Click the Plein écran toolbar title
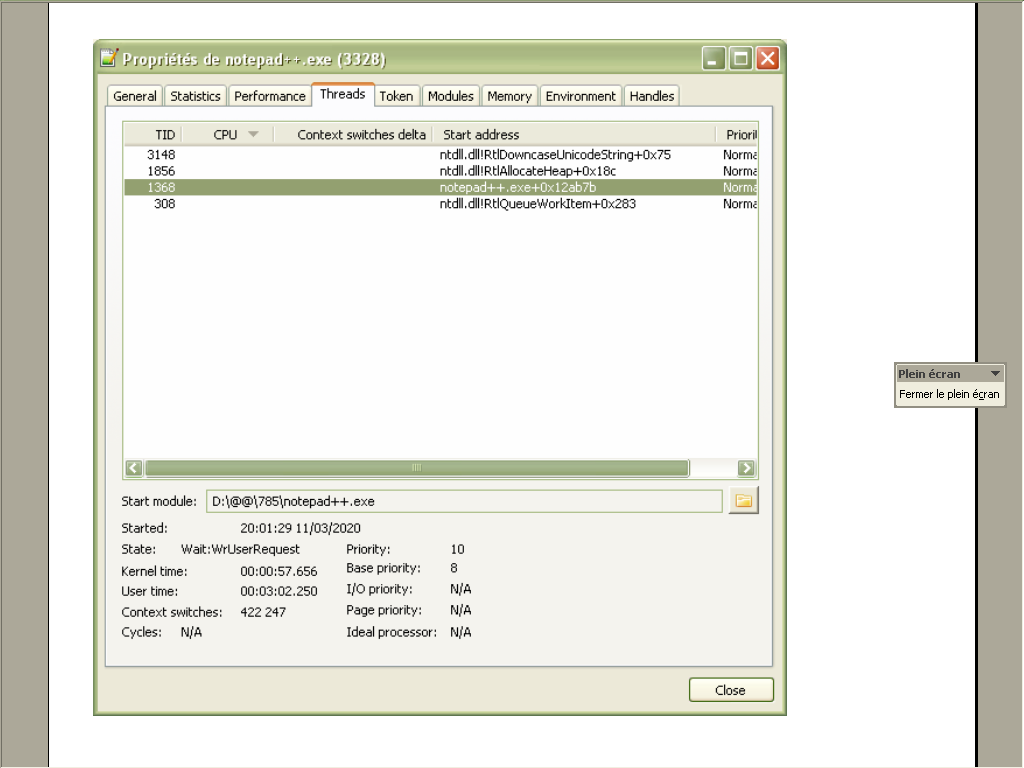 pyautogui.click(x=929, y=374)
